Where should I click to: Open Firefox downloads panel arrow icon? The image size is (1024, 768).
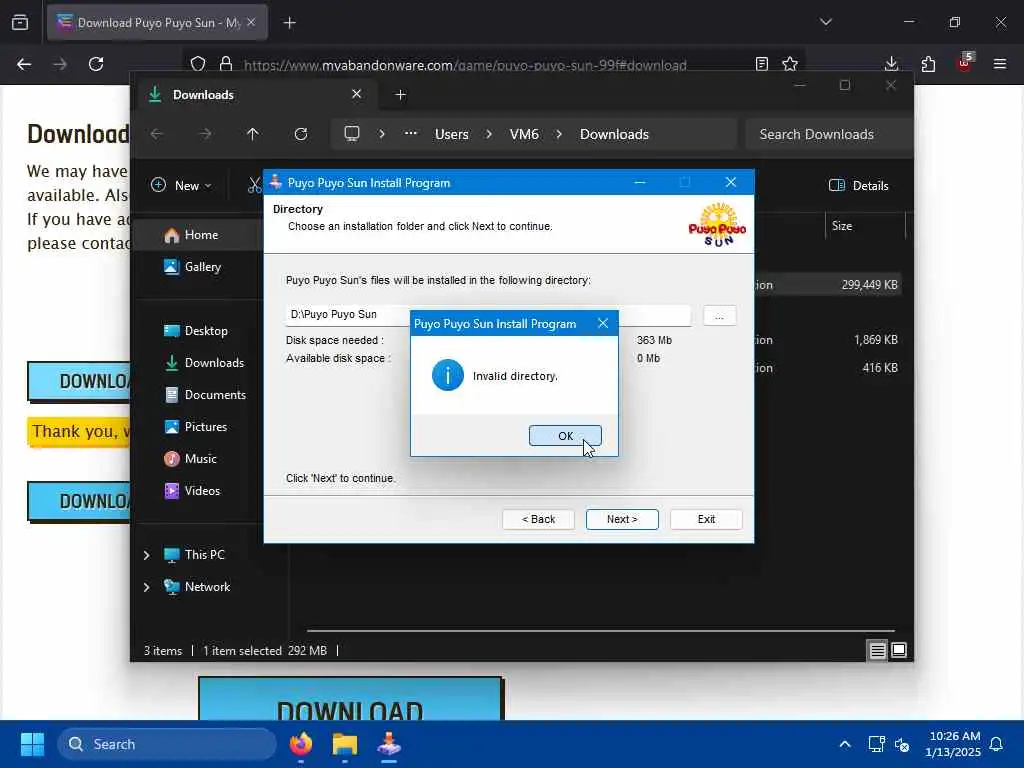click(891, 64)
